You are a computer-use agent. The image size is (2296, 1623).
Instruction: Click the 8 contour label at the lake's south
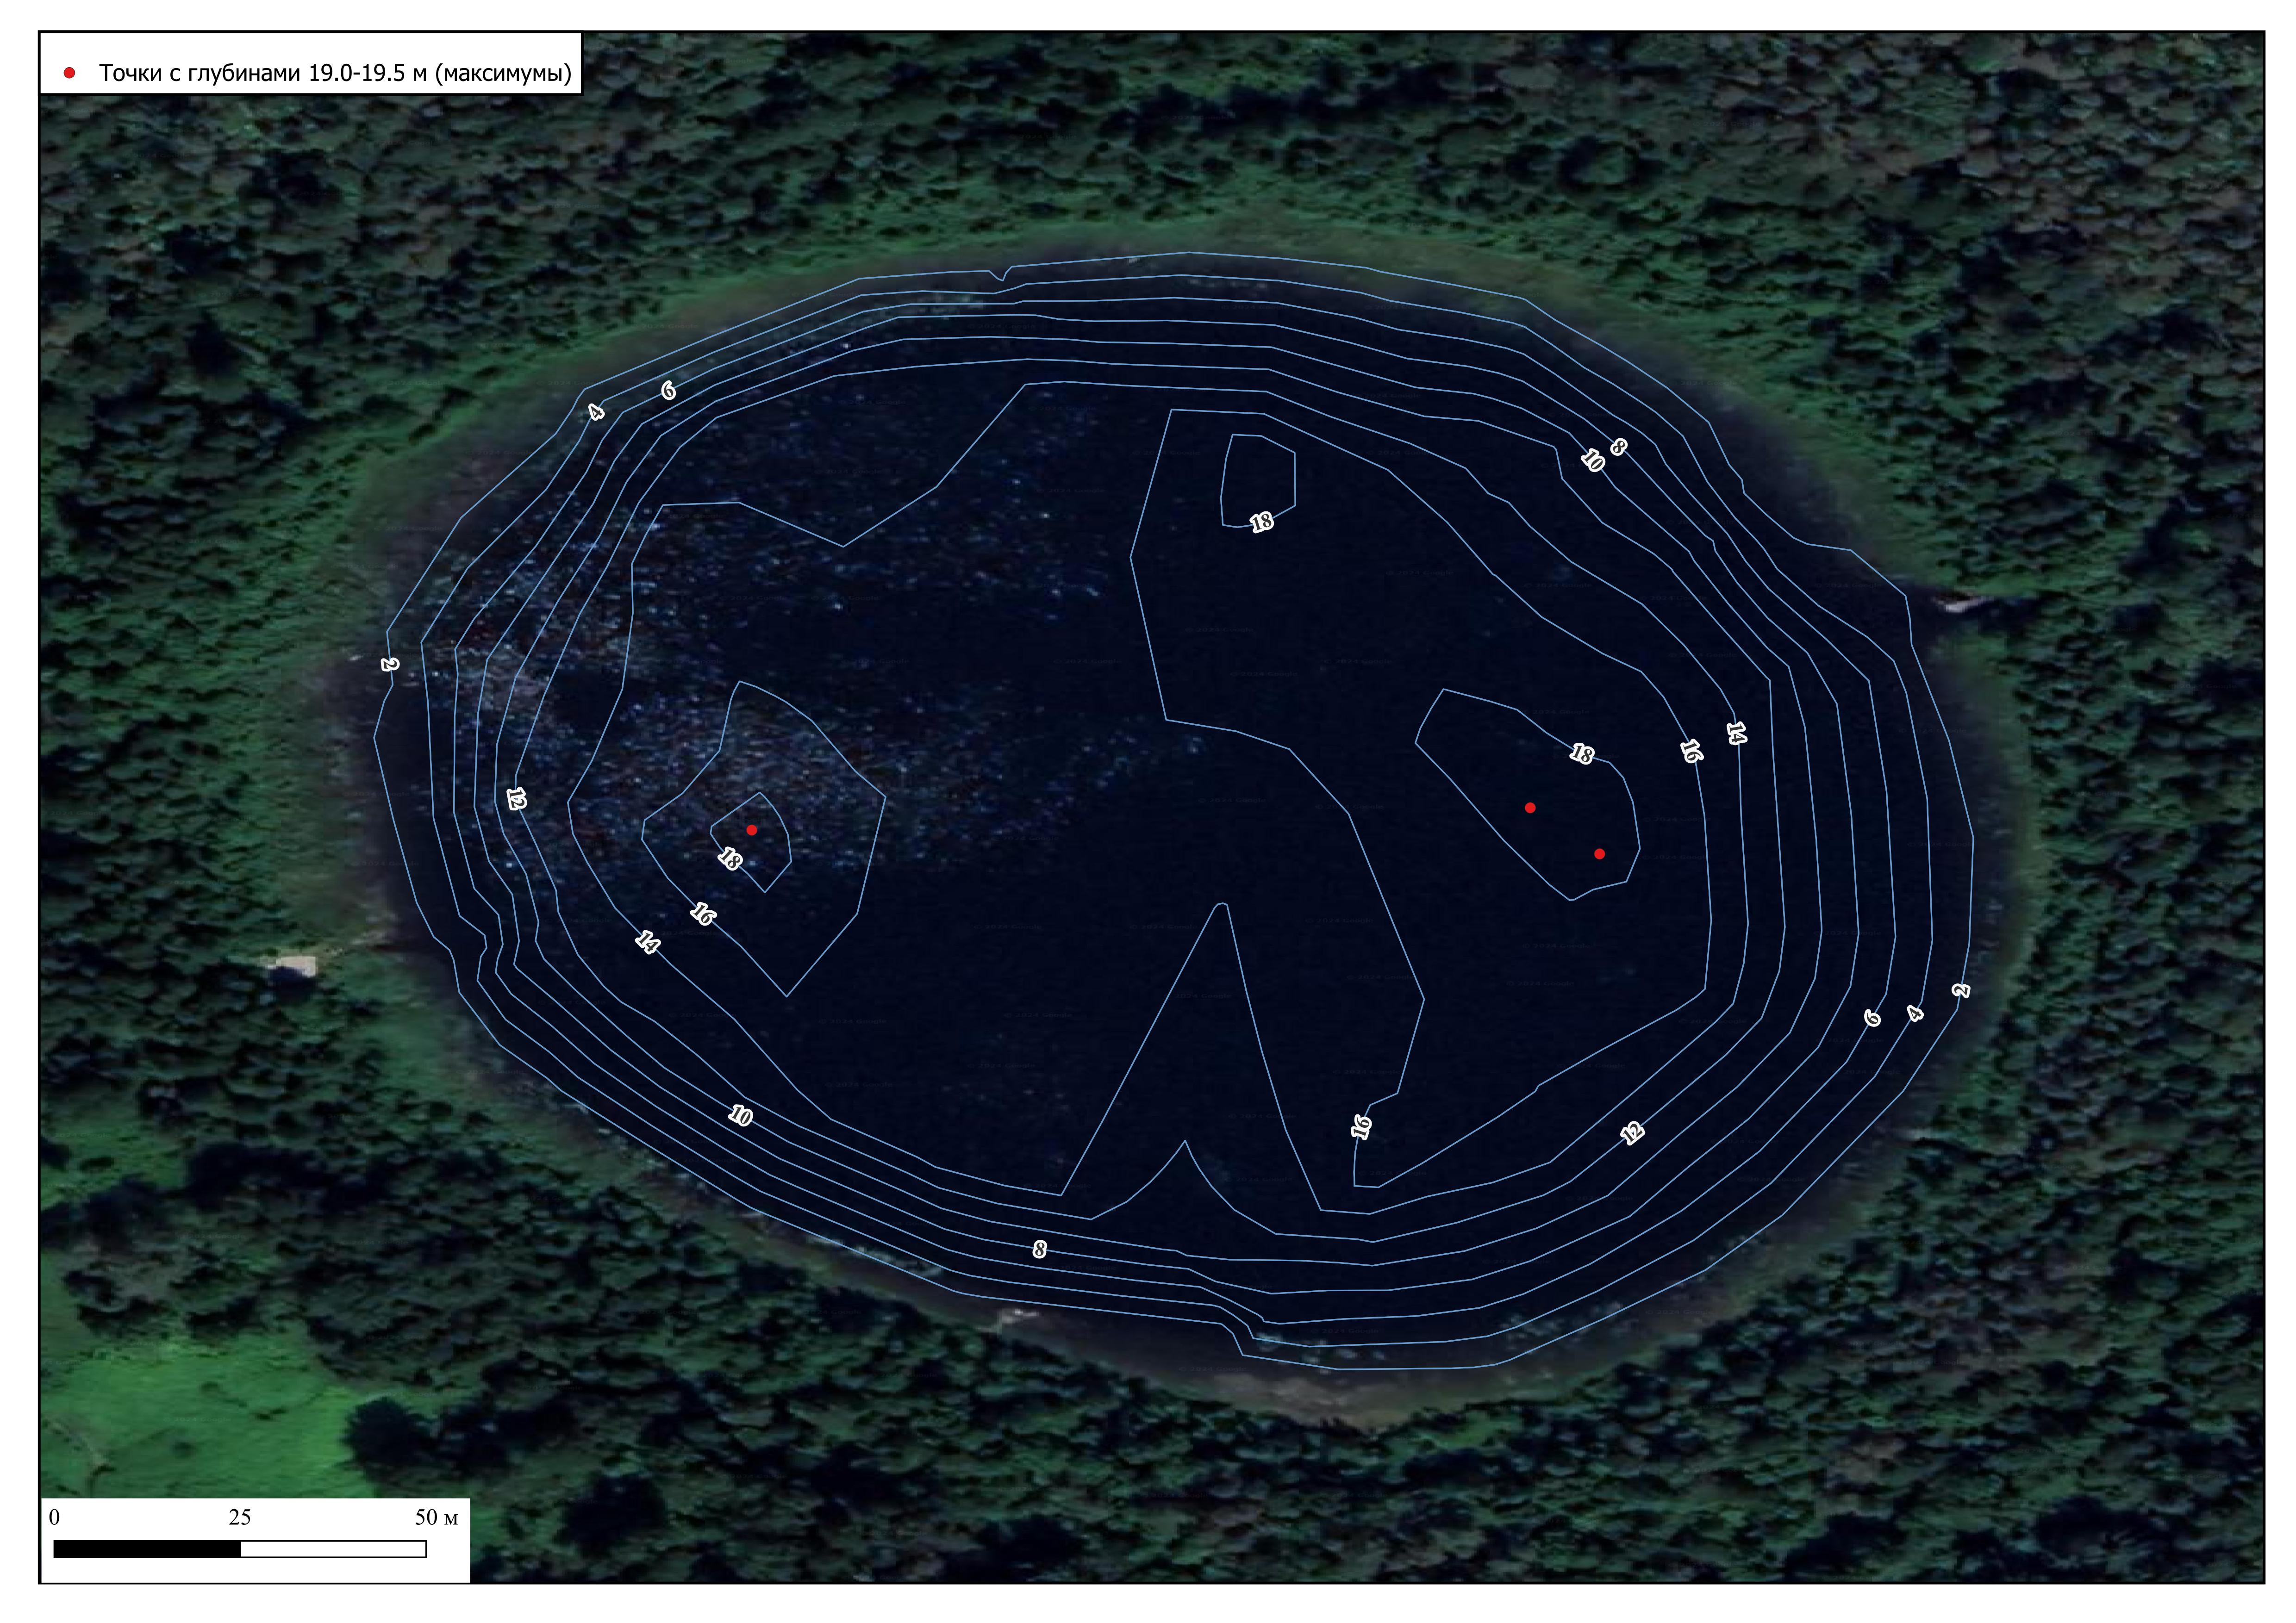[x=1040, y=1249]
